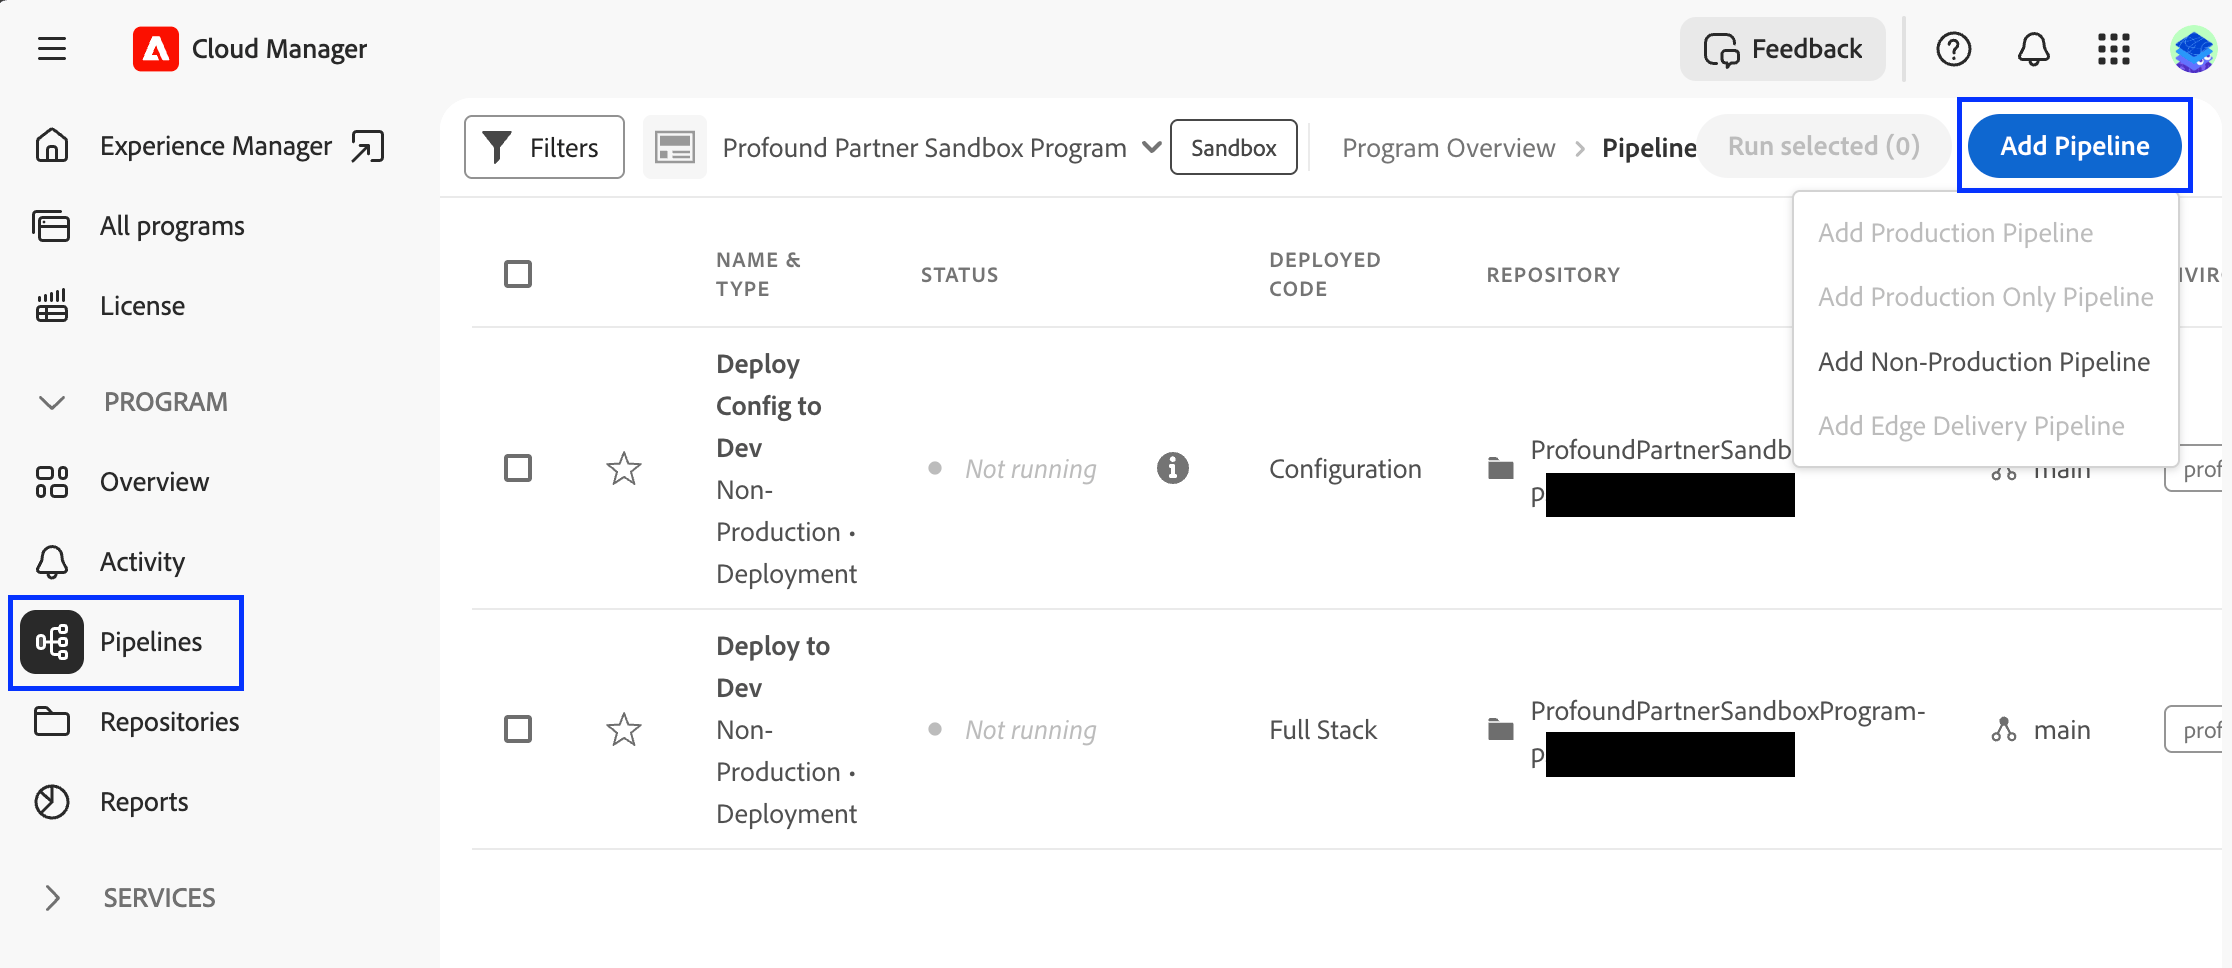The height and width of the screenshot is (968, 2232).
Task: Click the Experience Manager external link arrow
Action: (367, 146)
